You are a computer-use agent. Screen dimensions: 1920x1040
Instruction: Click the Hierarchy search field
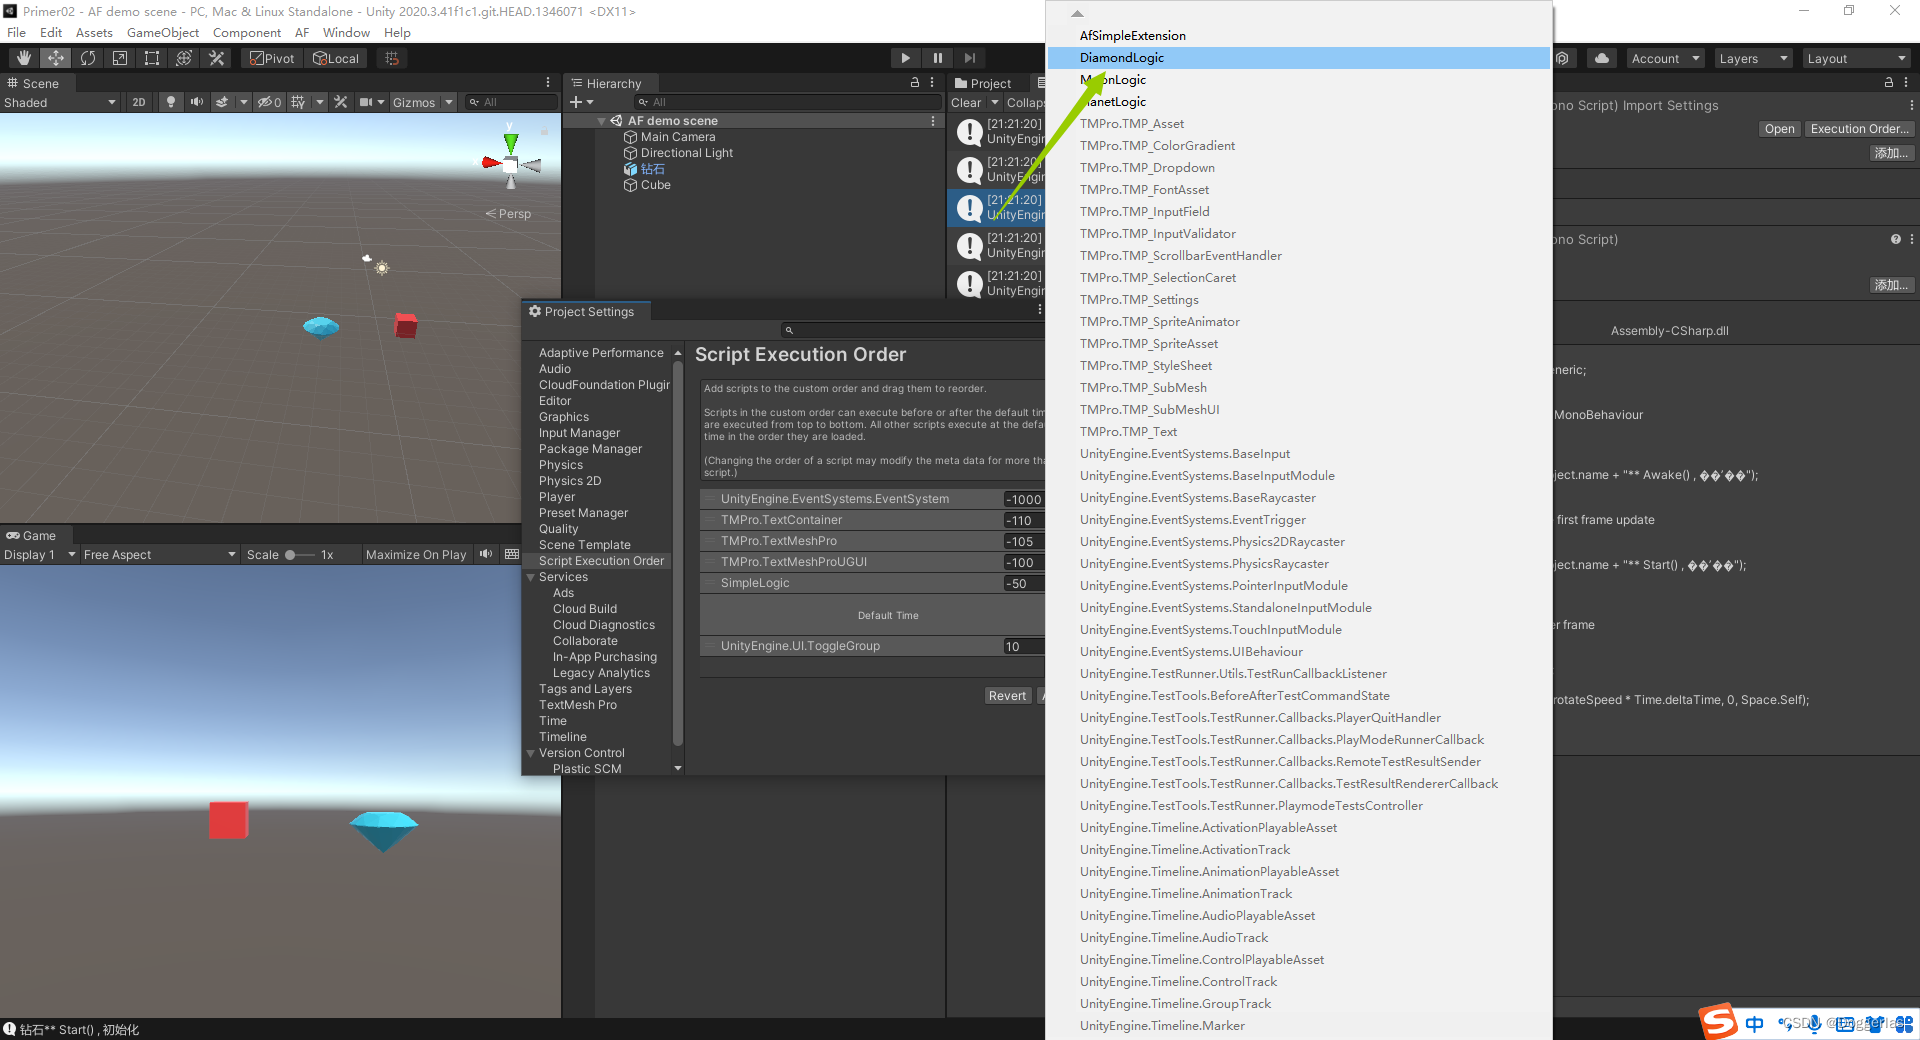[788, 102]
